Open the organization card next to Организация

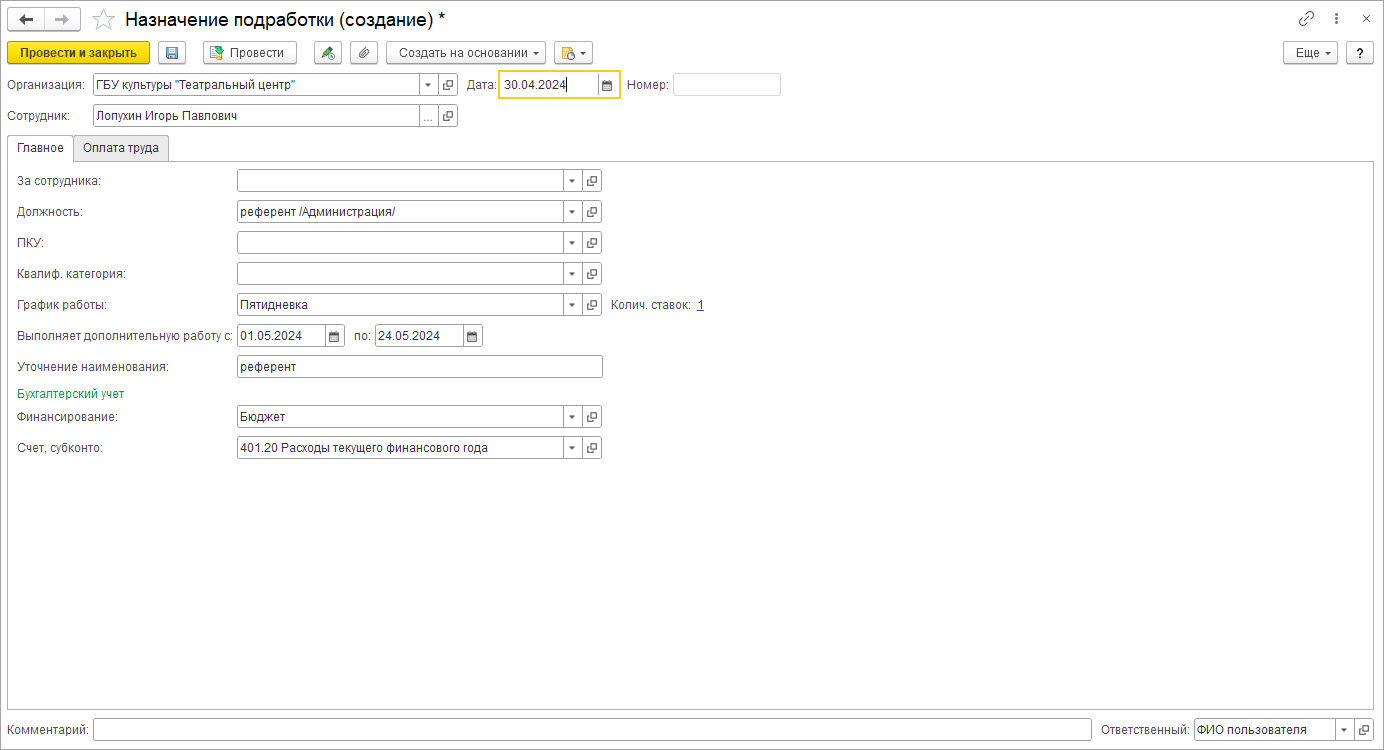(x=448, y=85)
